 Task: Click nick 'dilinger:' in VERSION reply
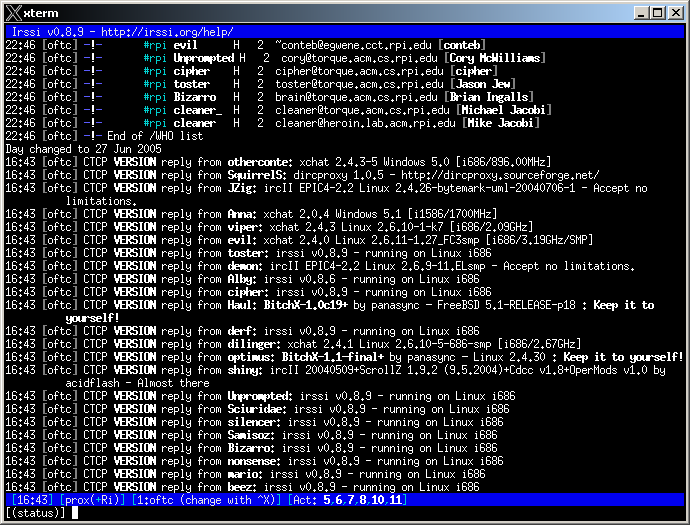[x=254, y=344]
